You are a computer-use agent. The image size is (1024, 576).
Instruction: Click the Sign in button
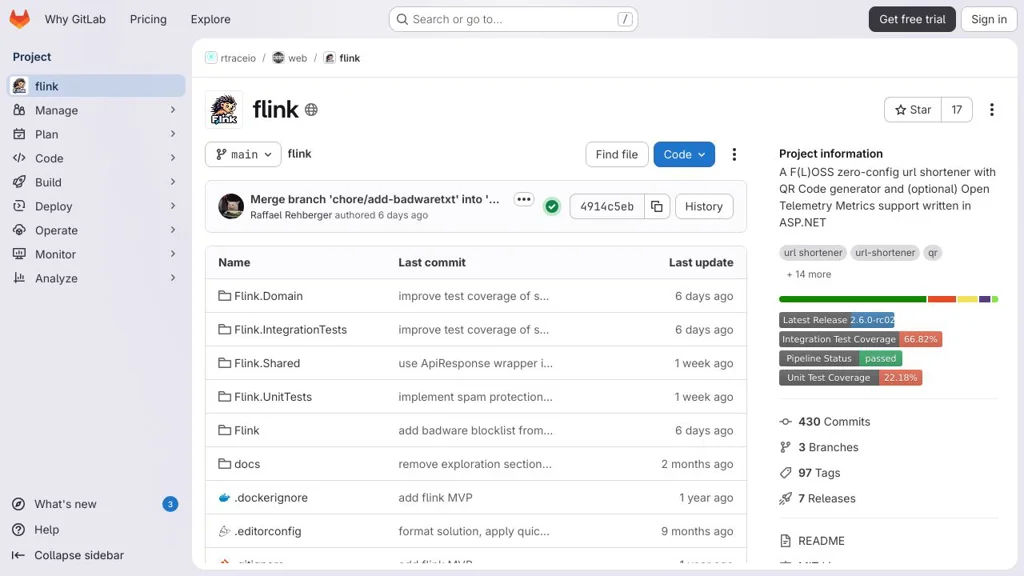click(989, 19)
